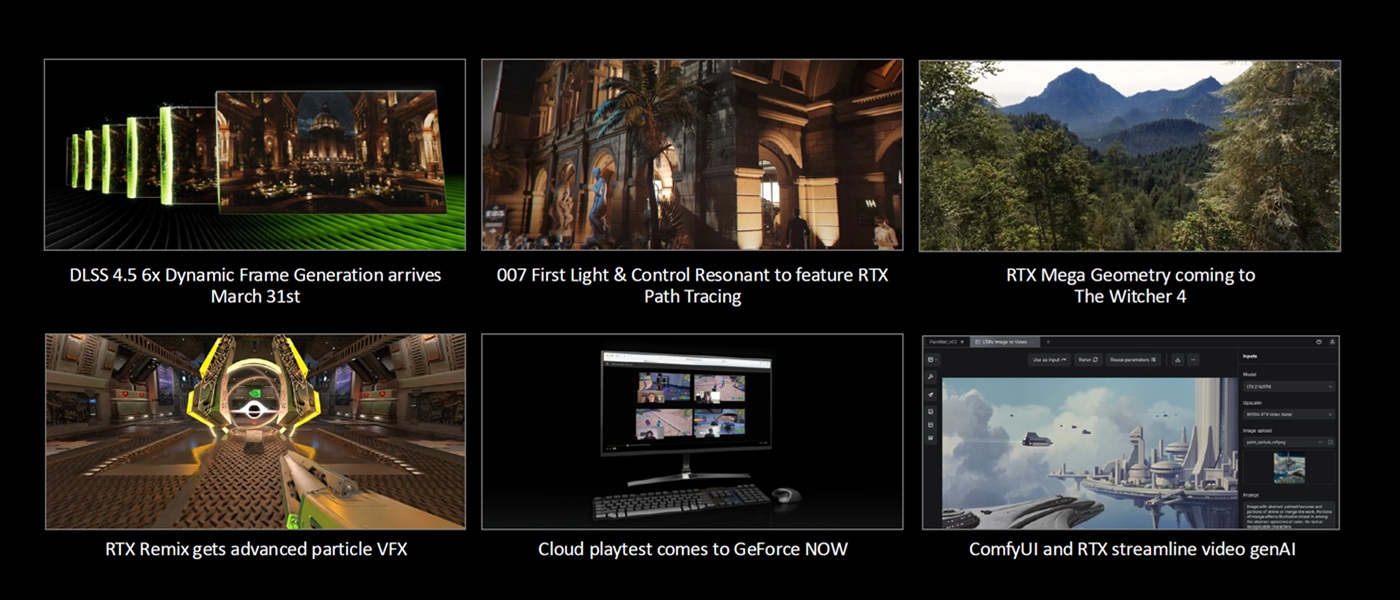Click the node library icon in the left sidebar
Viewport: 1400px width, 600px height.
click(x=931, y=411)
